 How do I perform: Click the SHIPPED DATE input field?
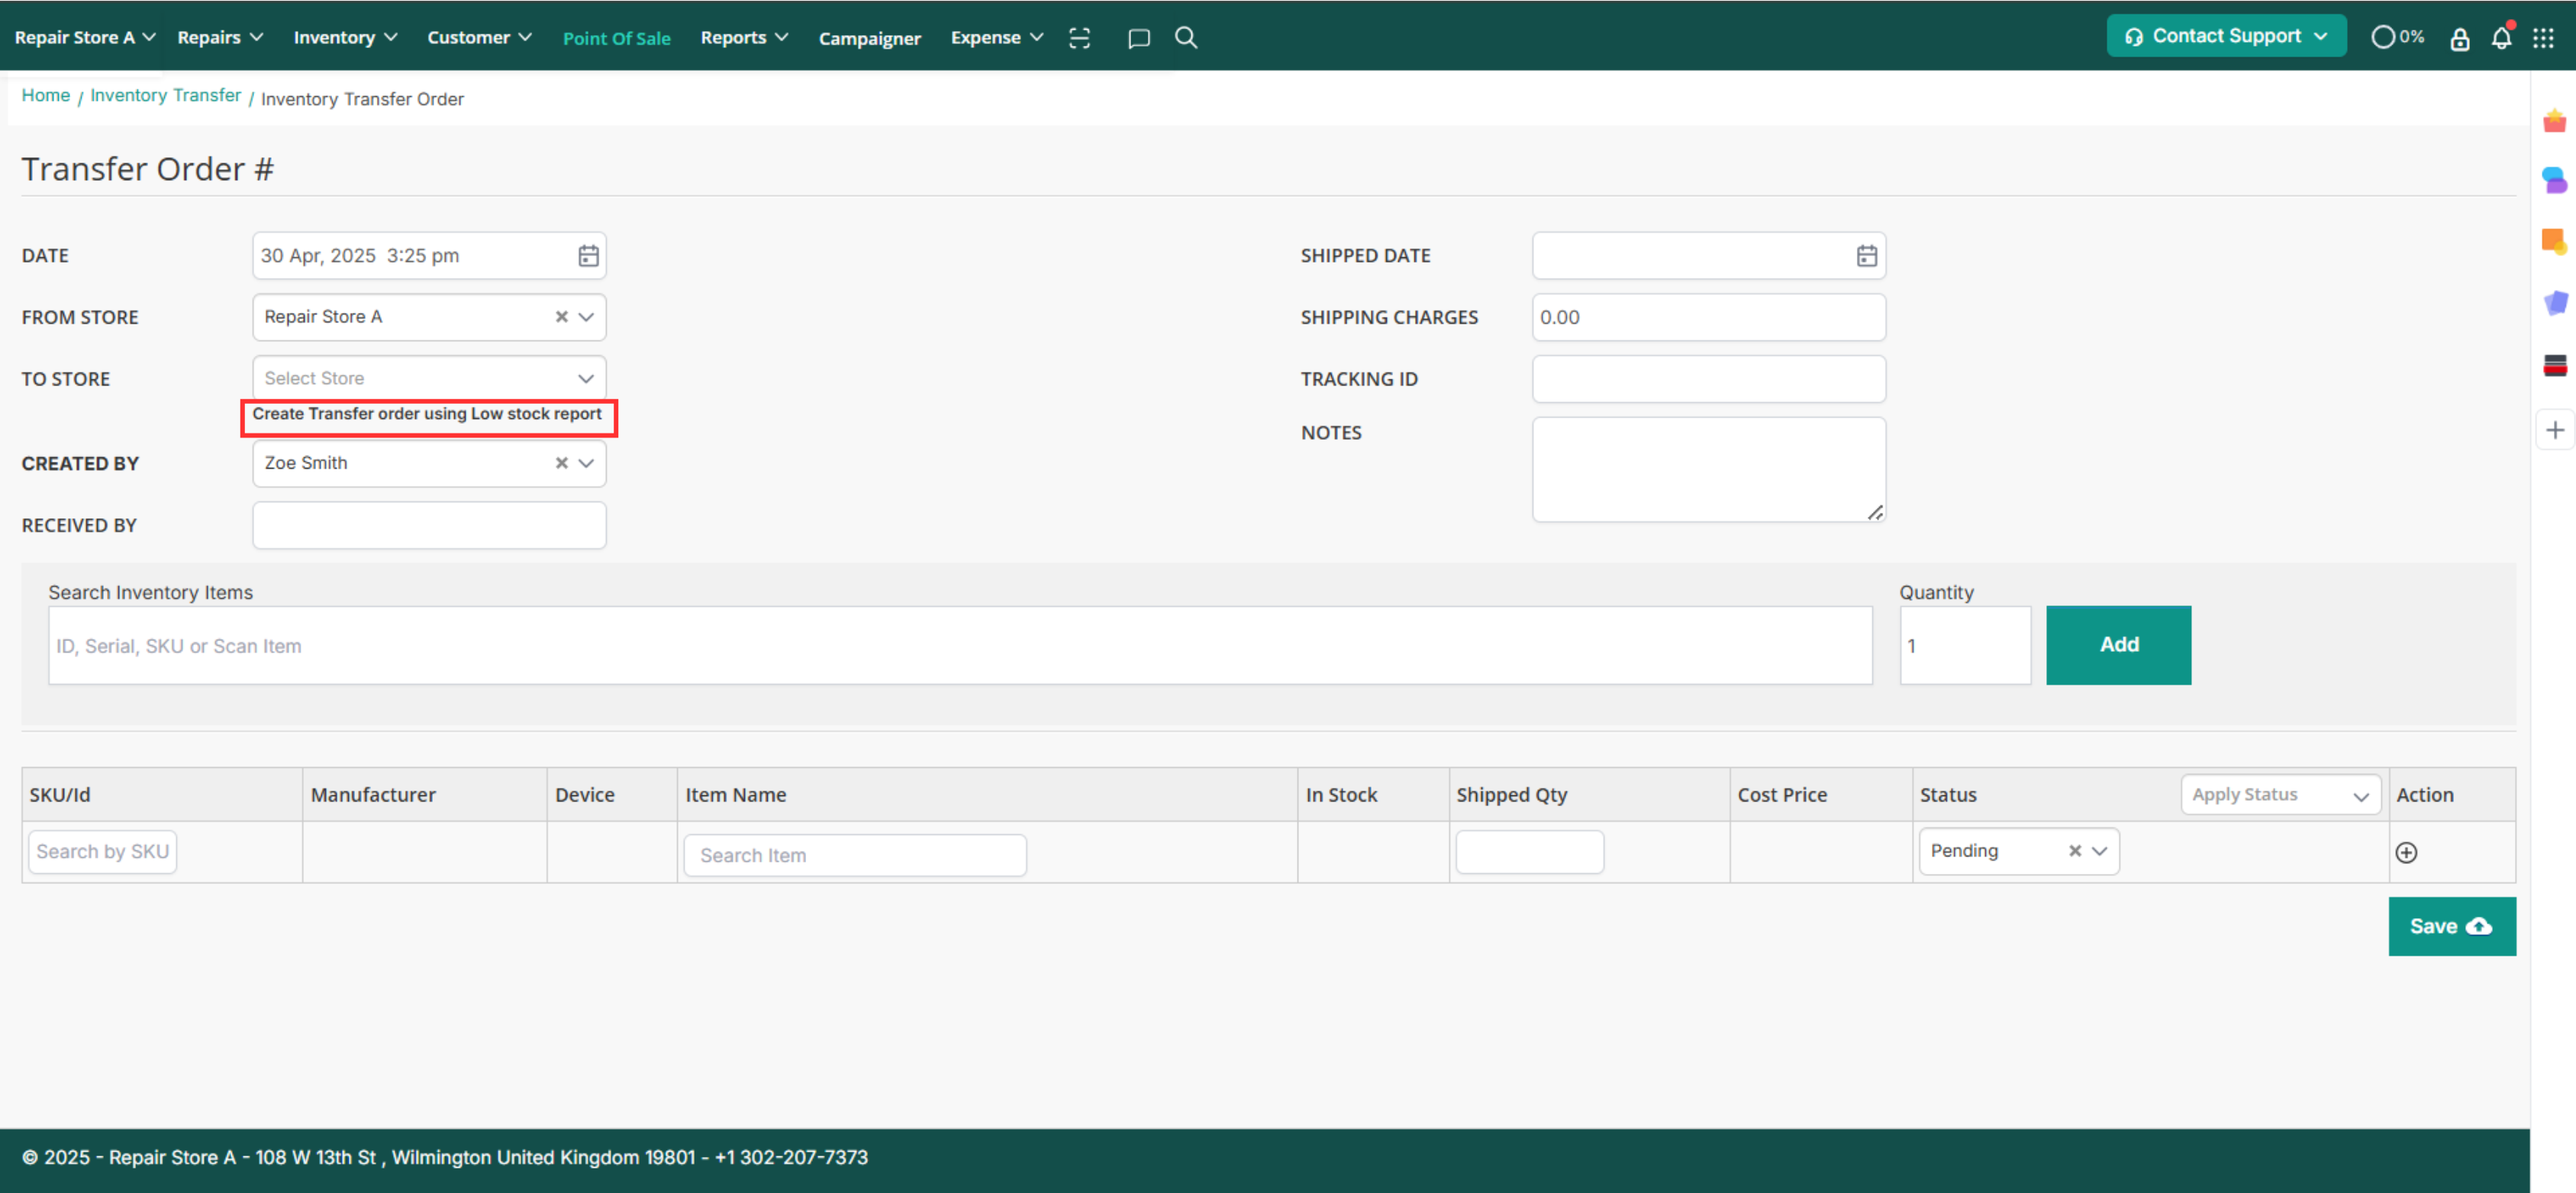[x=1708, y=256]
